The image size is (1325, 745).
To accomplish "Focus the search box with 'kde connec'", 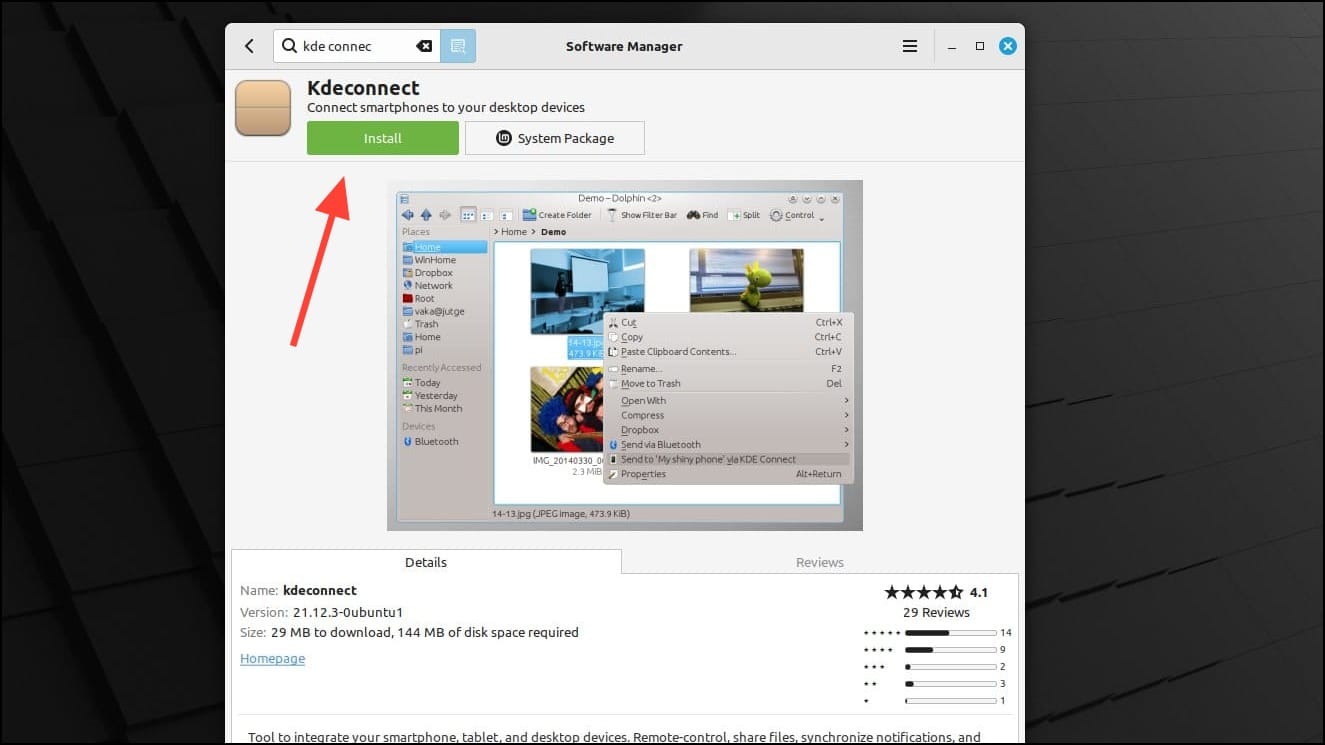I will 357,46.
